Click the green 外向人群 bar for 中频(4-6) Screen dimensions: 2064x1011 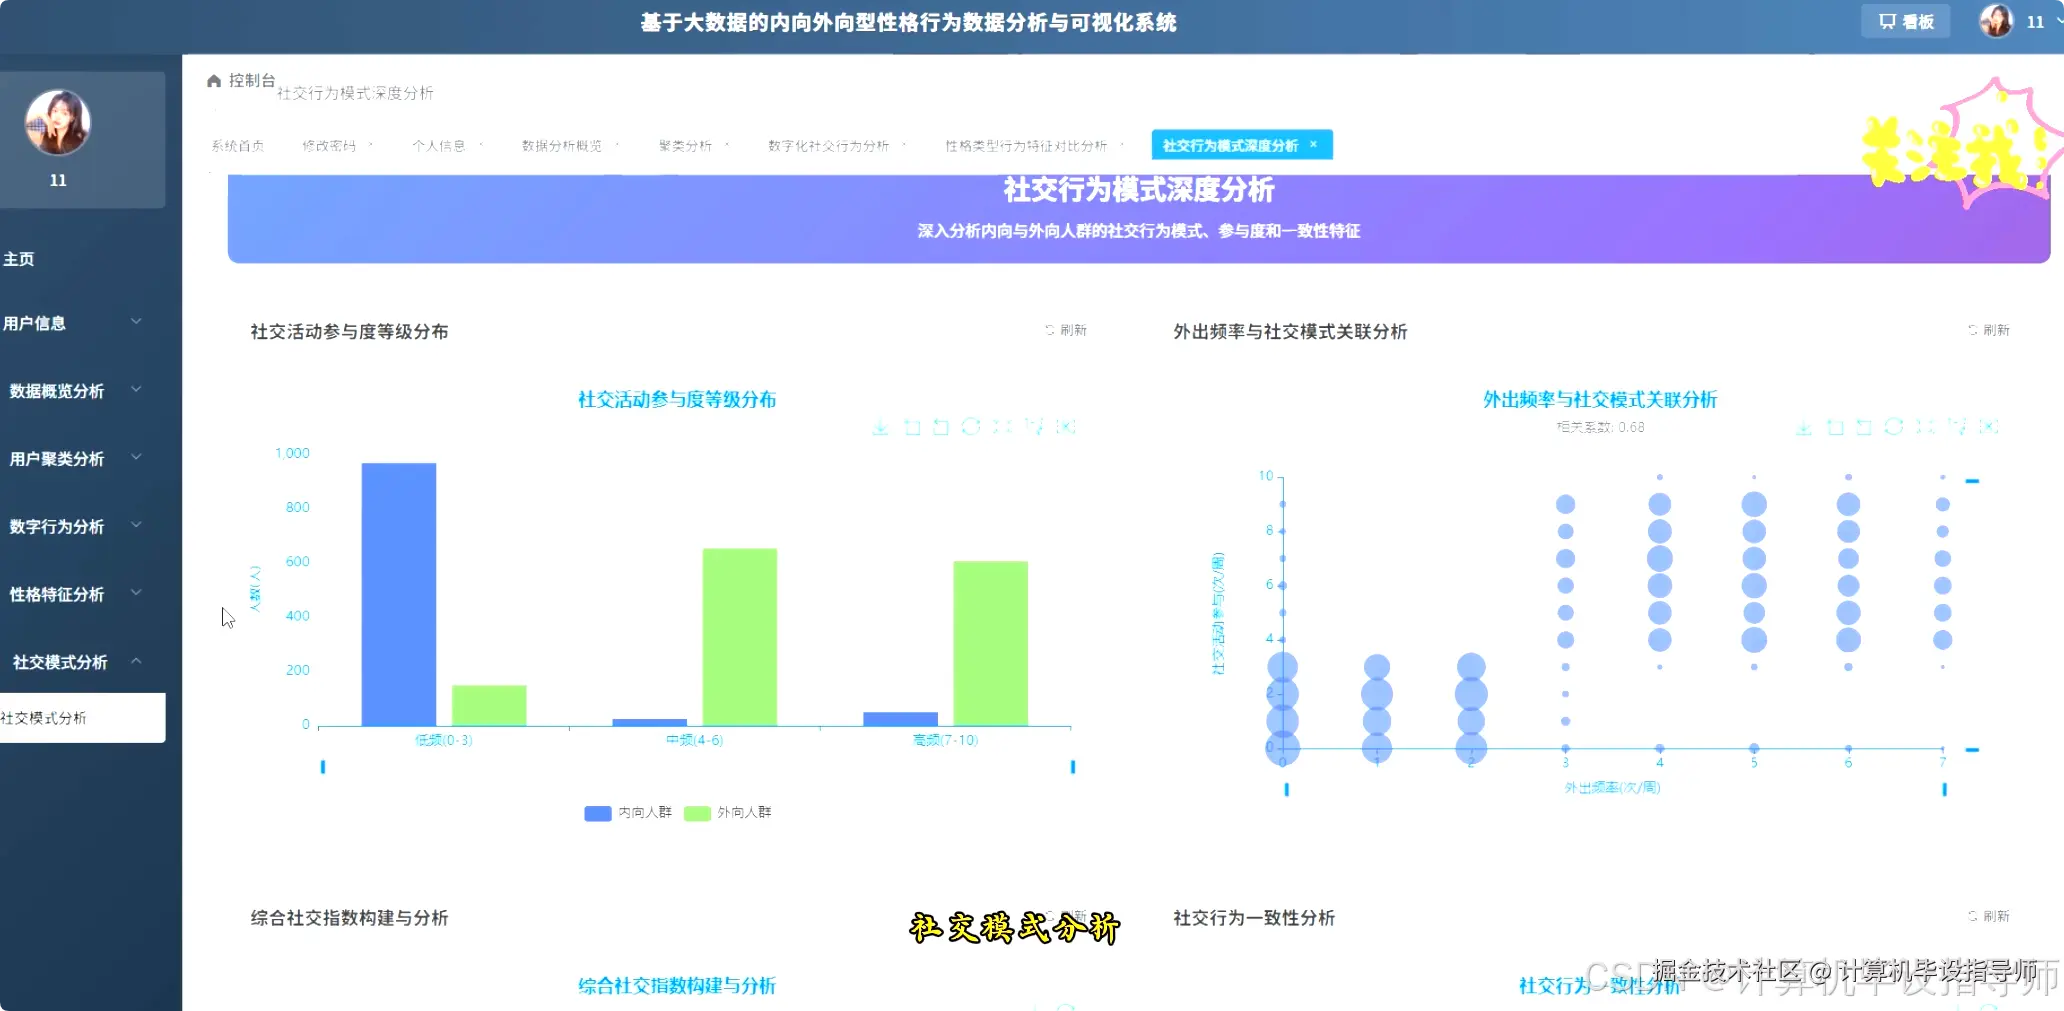740,637
